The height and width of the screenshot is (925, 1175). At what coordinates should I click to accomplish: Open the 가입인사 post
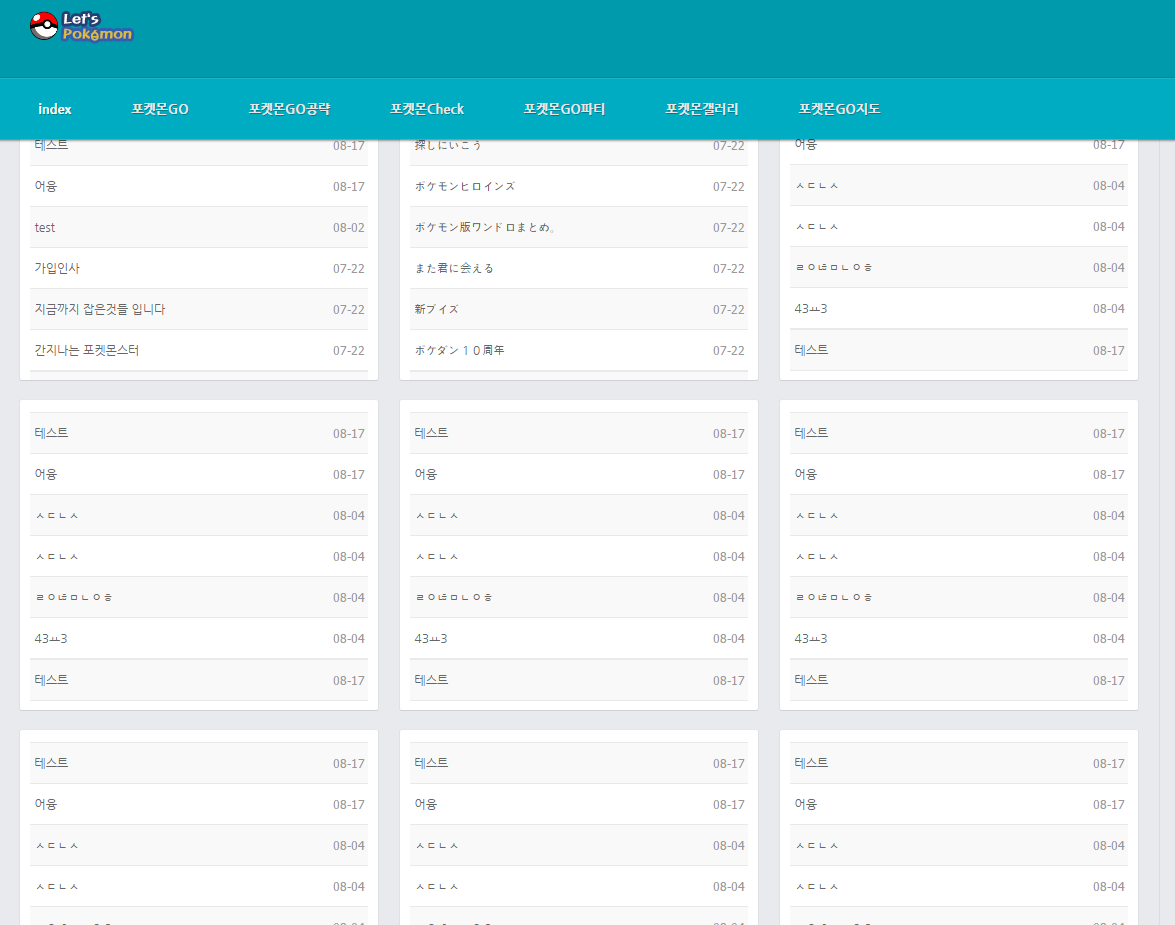pyautogui.click(x=57, y=269)
